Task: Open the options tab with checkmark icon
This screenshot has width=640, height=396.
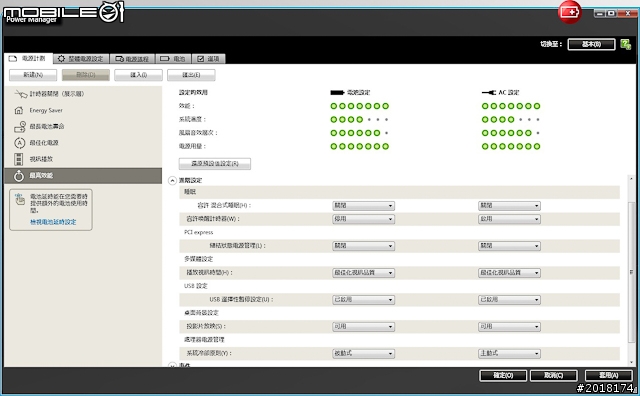Action: 208,59
